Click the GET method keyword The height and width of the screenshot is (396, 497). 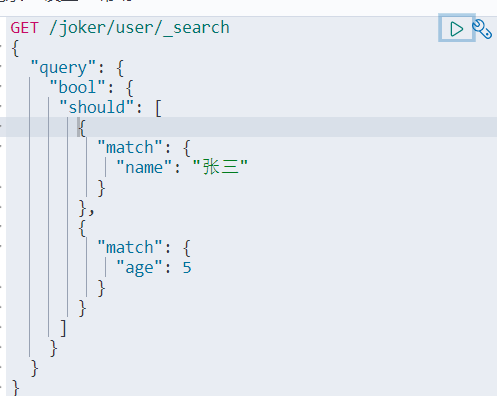(x=25, y=28)
